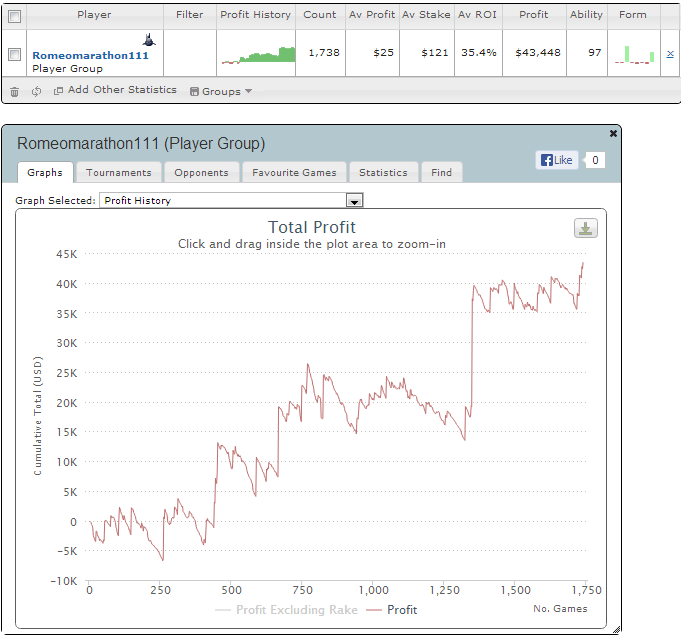Toggle the Profit legend series
681x637 pixels.
(391, 610)
